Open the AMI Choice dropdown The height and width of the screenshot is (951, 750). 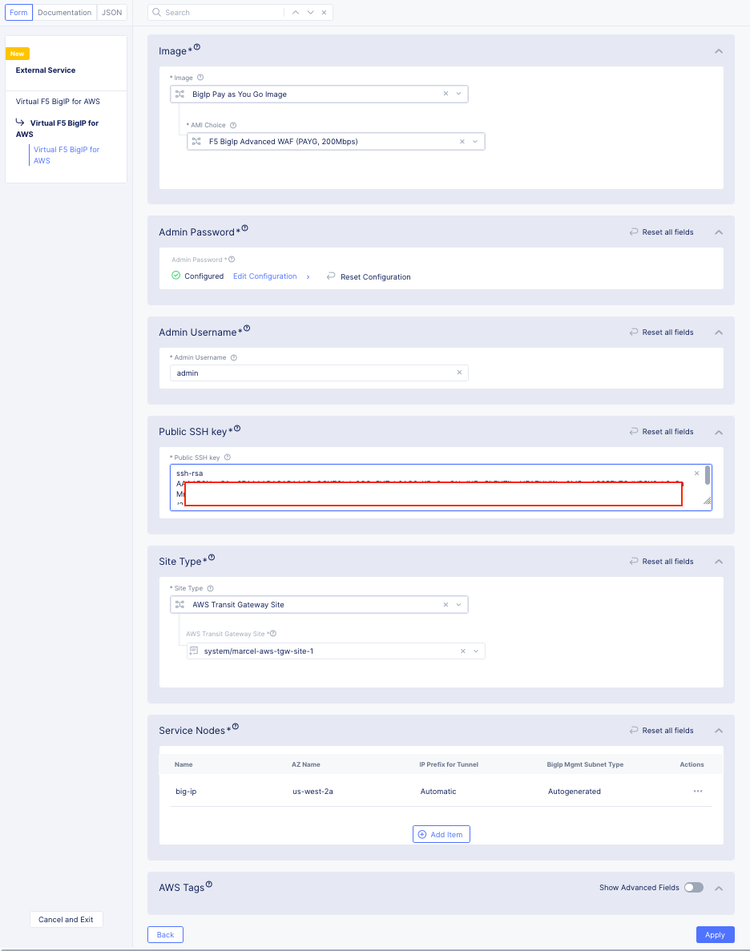click(476, 142)
